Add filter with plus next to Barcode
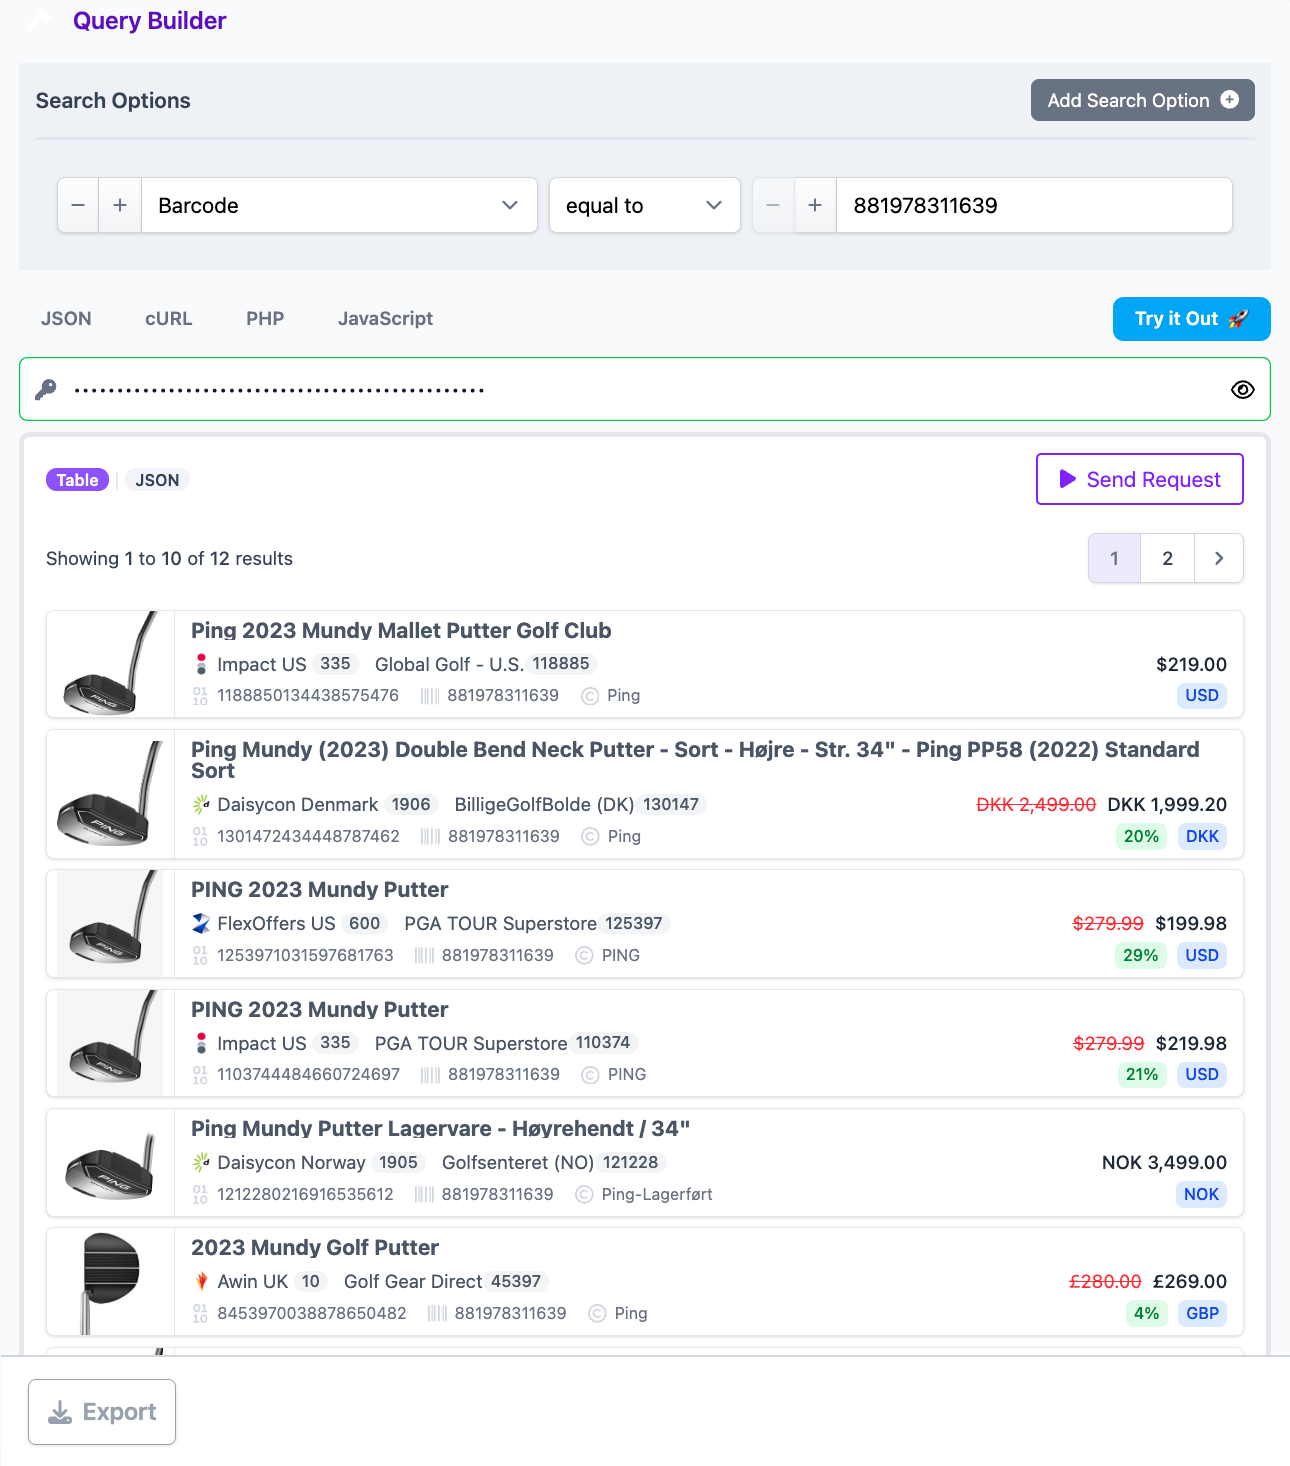Image resolution: width=1290 pixels, height=1466 pixels. pyautogui.click(x=120, y=205)
